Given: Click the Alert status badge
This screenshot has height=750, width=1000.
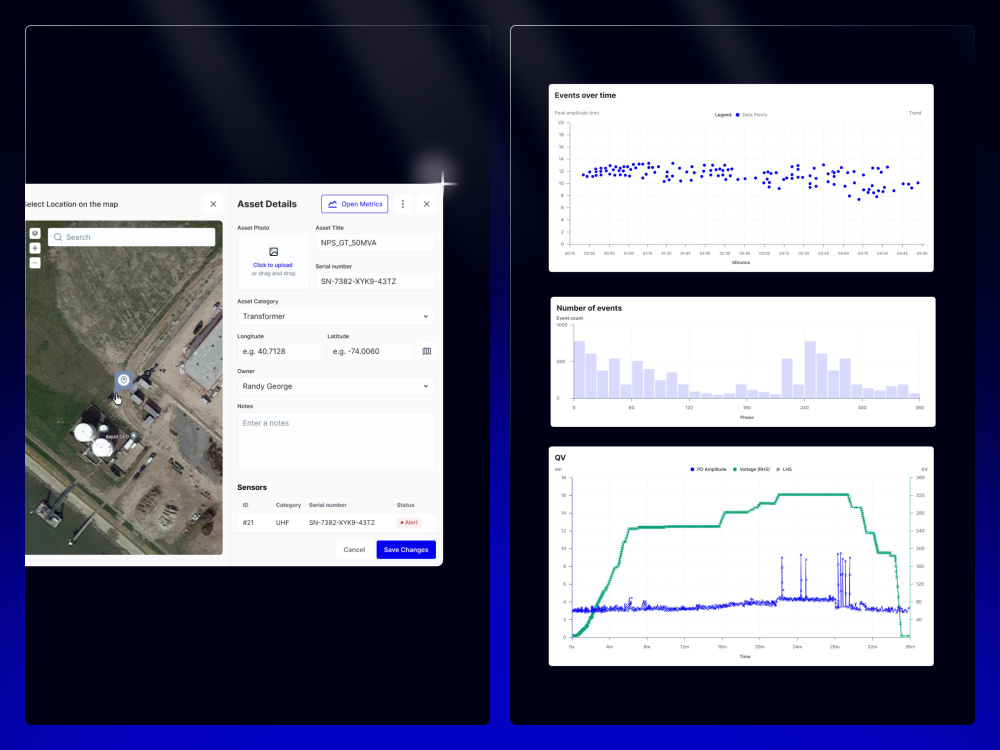Looking at the screenshot, I should (409, 522).
